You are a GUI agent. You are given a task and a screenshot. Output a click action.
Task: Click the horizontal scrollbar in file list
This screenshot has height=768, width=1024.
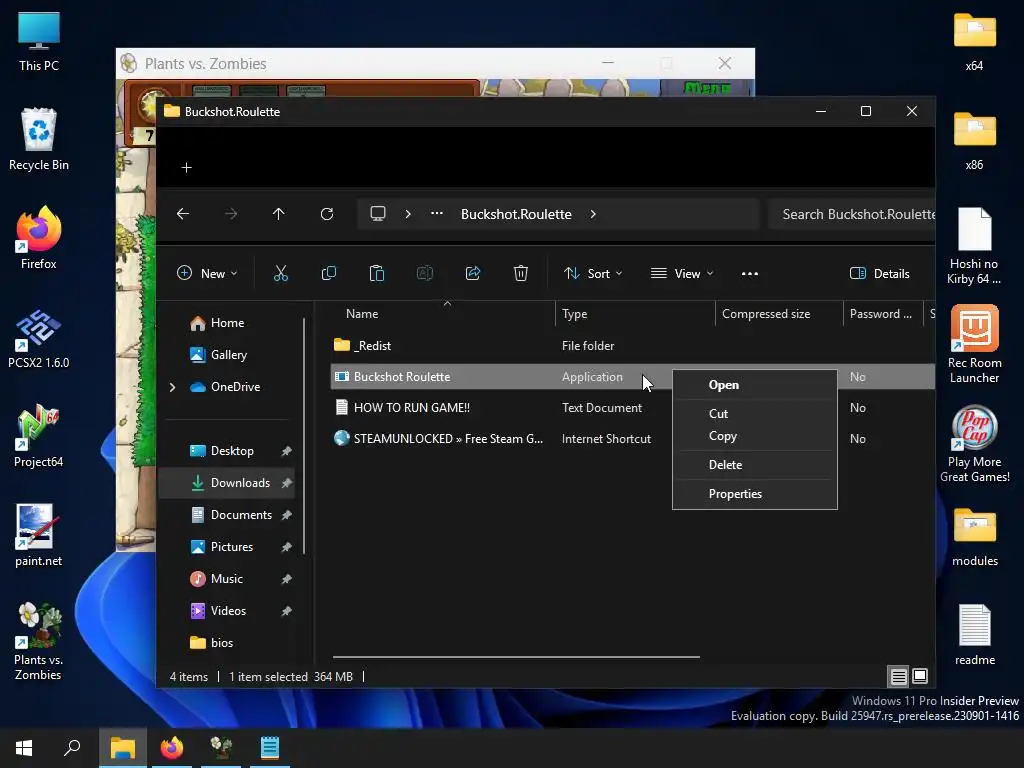[x=516, y=657]
